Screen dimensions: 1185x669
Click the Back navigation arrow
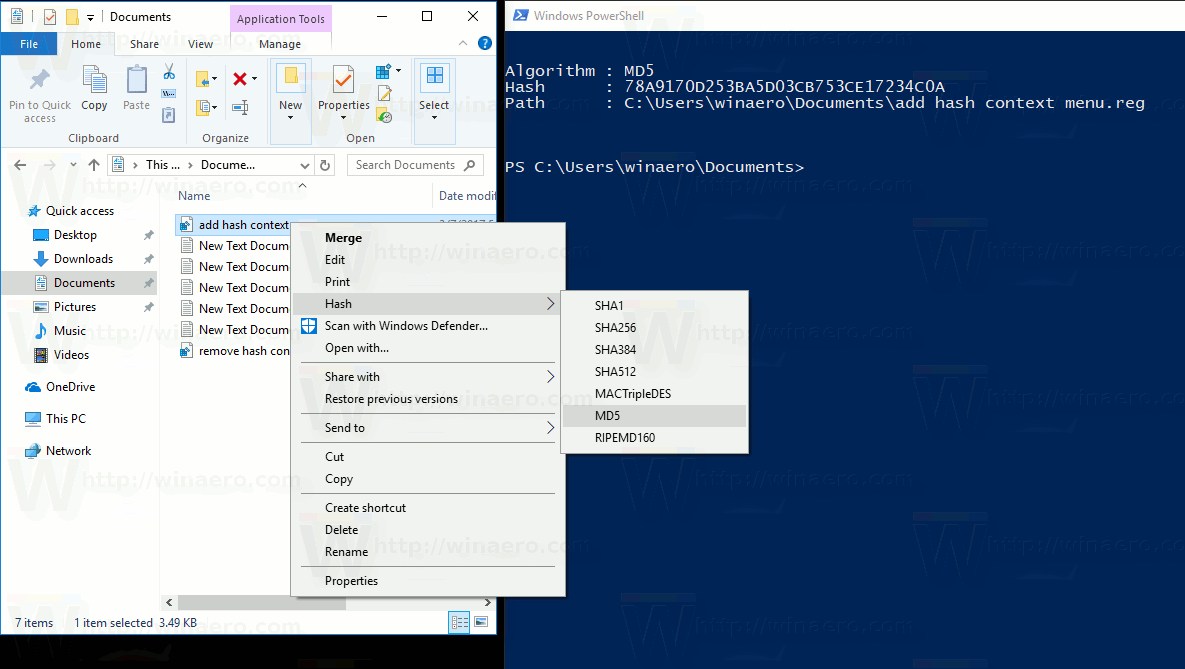[x=21, y=164]
